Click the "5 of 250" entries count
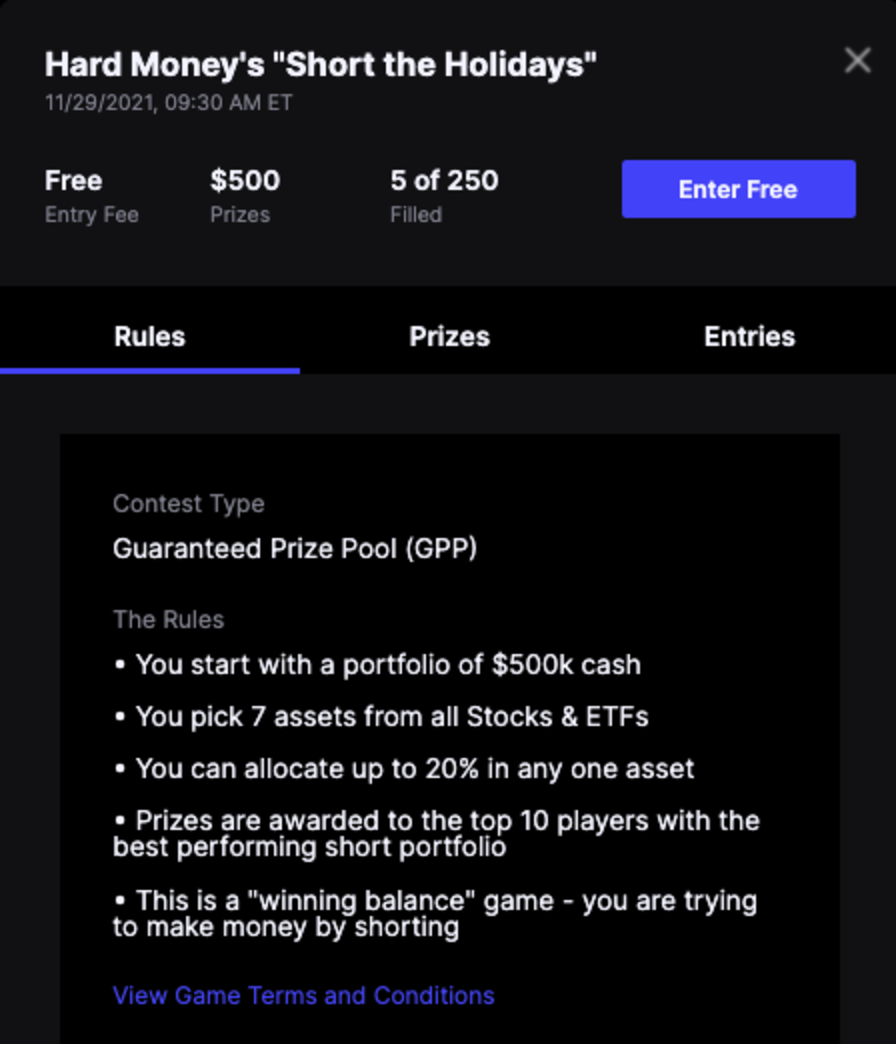Screen dimensions: 896x1044 click(444, 181)
